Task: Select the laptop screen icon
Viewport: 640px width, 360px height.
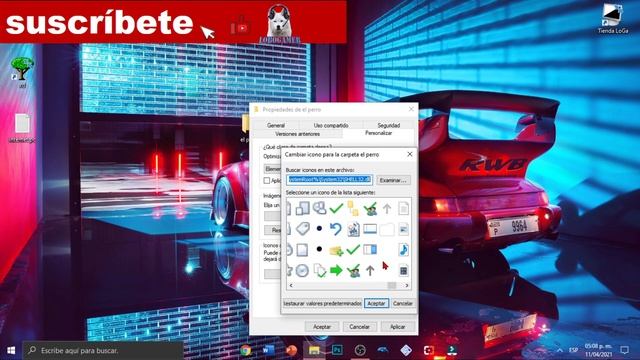Action: [370, 229]
